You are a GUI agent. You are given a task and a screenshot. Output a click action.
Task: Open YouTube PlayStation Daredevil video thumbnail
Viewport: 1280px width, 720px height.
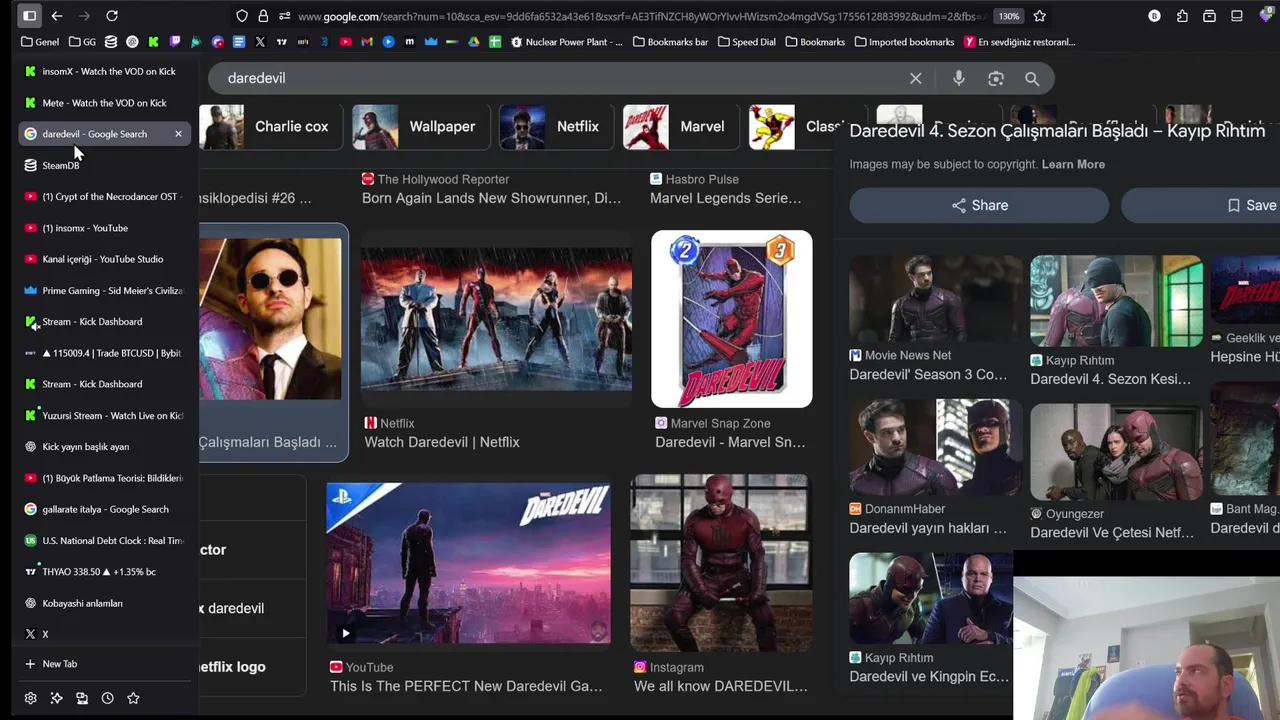pos(468,563)
